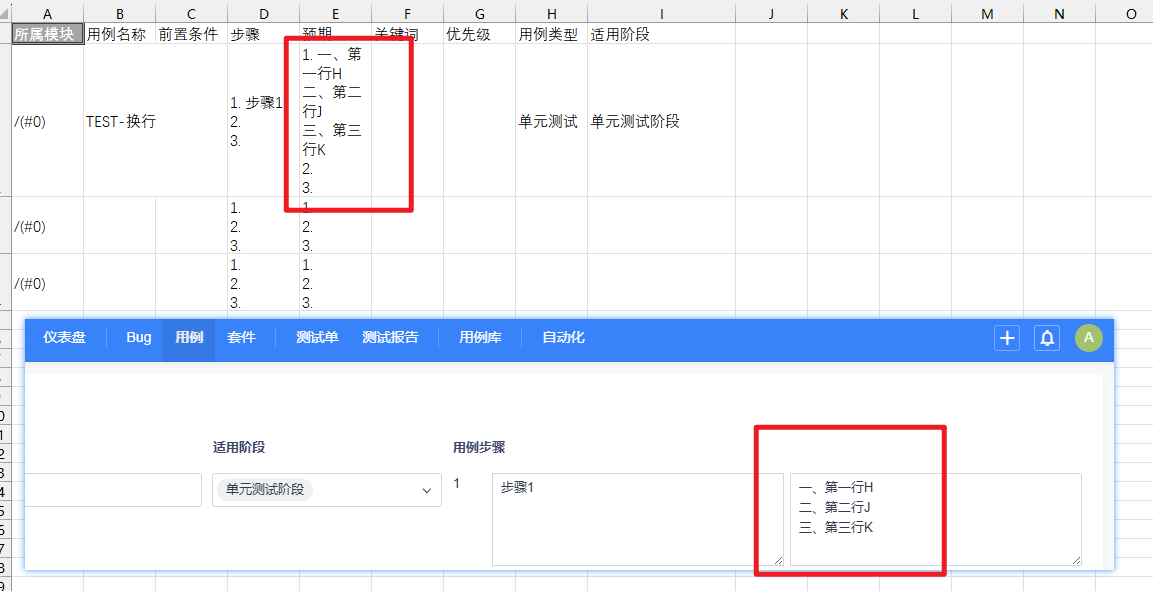Viewport: 1153px width, 591px height.
Task: Open the 测试报告 tab
Action: click(390, 337)
